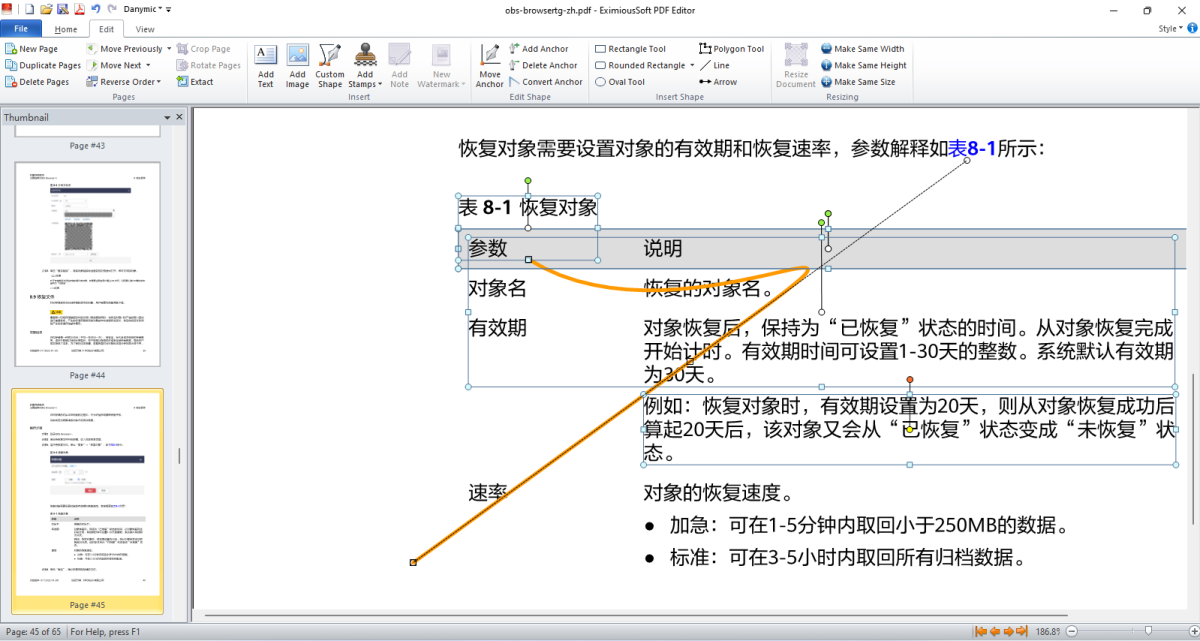Select the Move Anchor tool
Image resolution: width=1200 pixels, height=641 pixels.
(489, 65)
